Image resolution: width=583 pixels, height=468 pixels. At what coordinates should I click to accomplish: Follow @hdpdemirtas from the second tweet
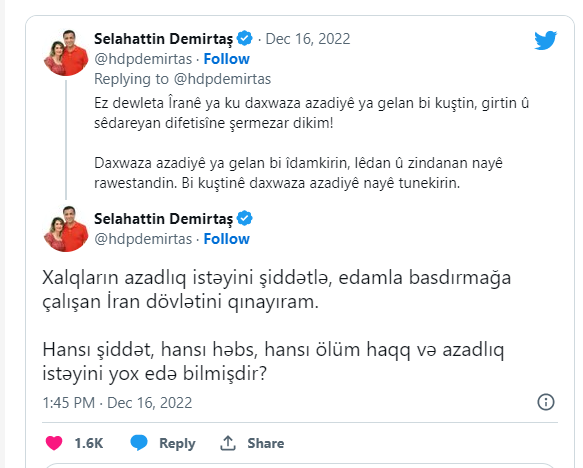tap(226, 239)
